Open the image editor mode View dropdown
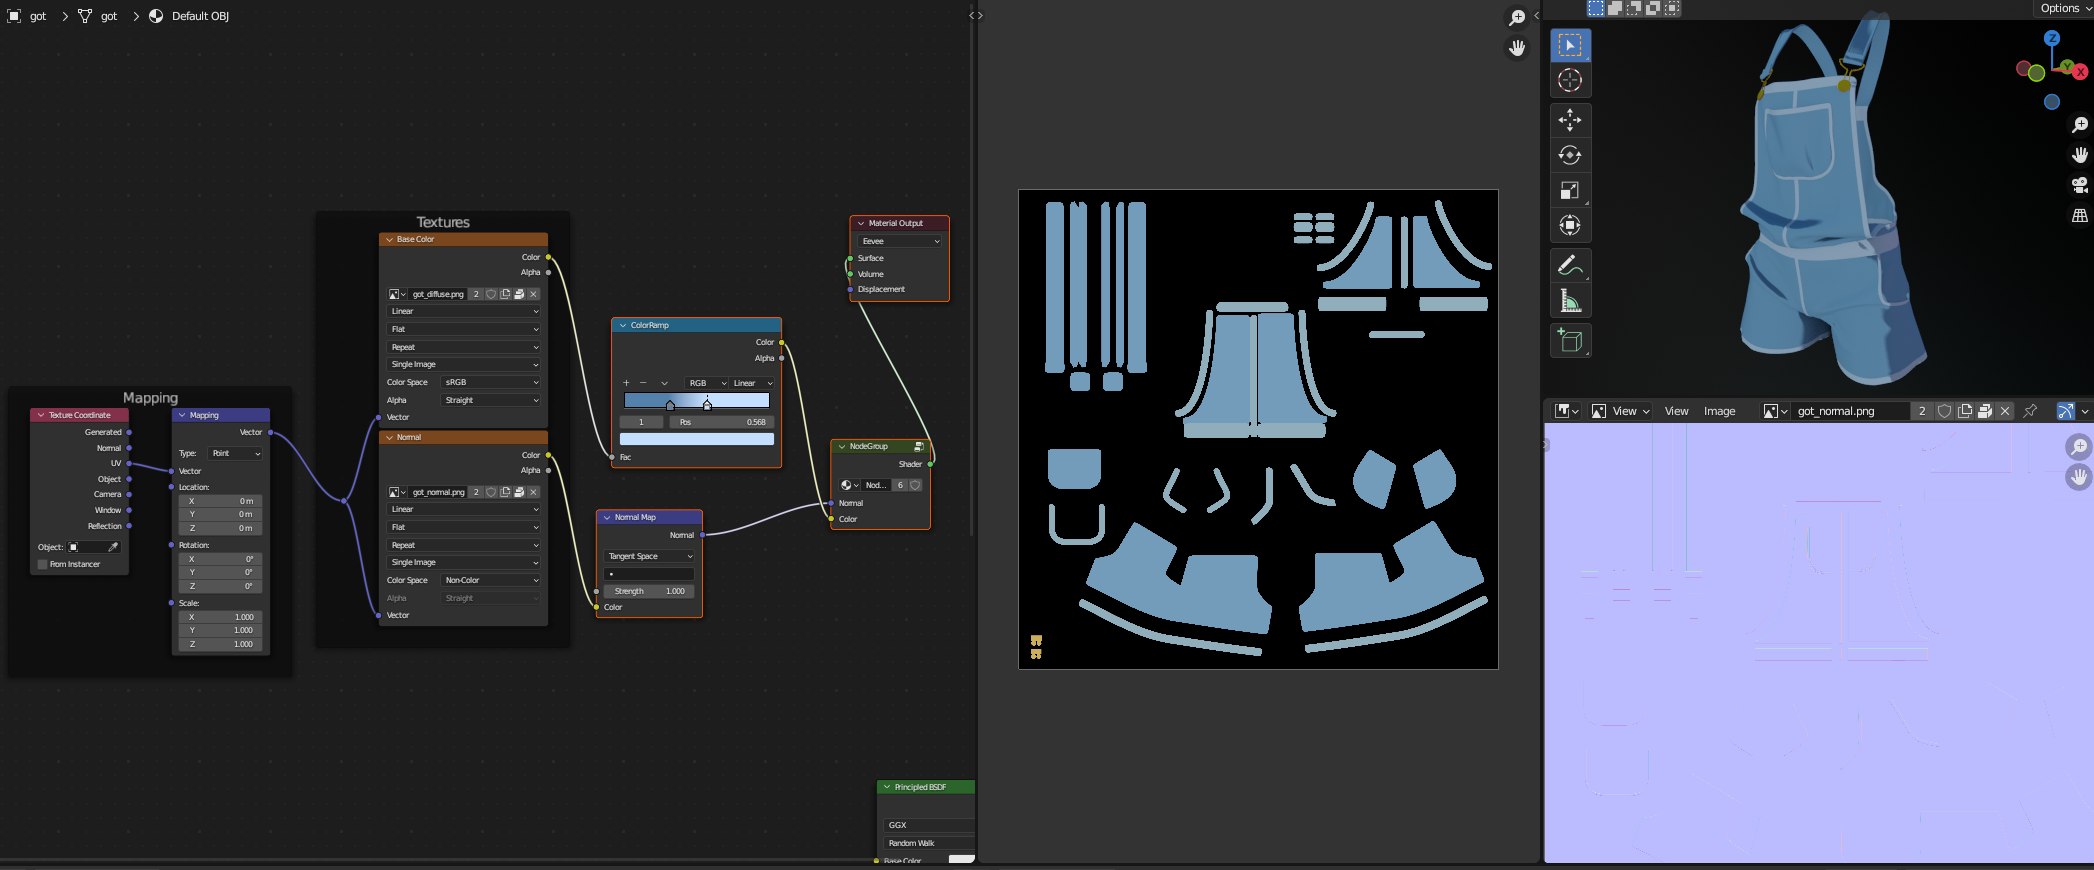 pos(1620,411)
